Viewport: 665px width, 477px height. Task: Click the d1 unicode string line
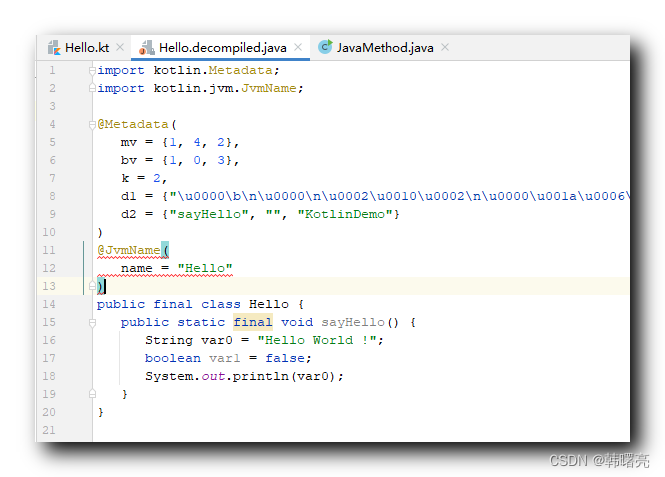click(x=375, y=196)
